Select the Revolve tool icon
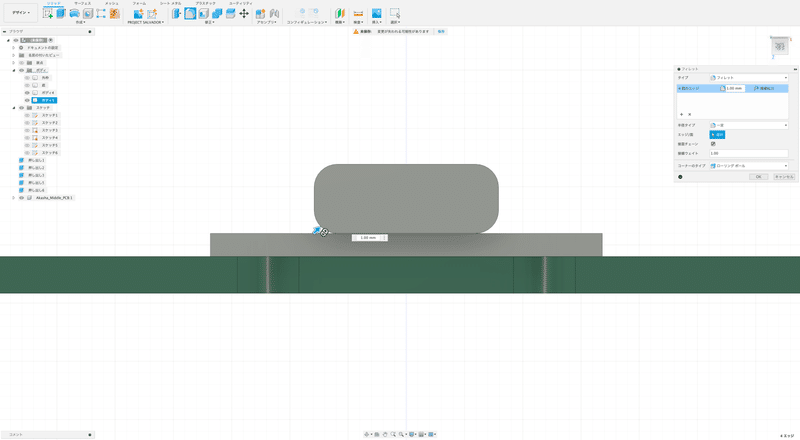Image resolution: width=800 pixels, height=440 pixels. [74, 14]
